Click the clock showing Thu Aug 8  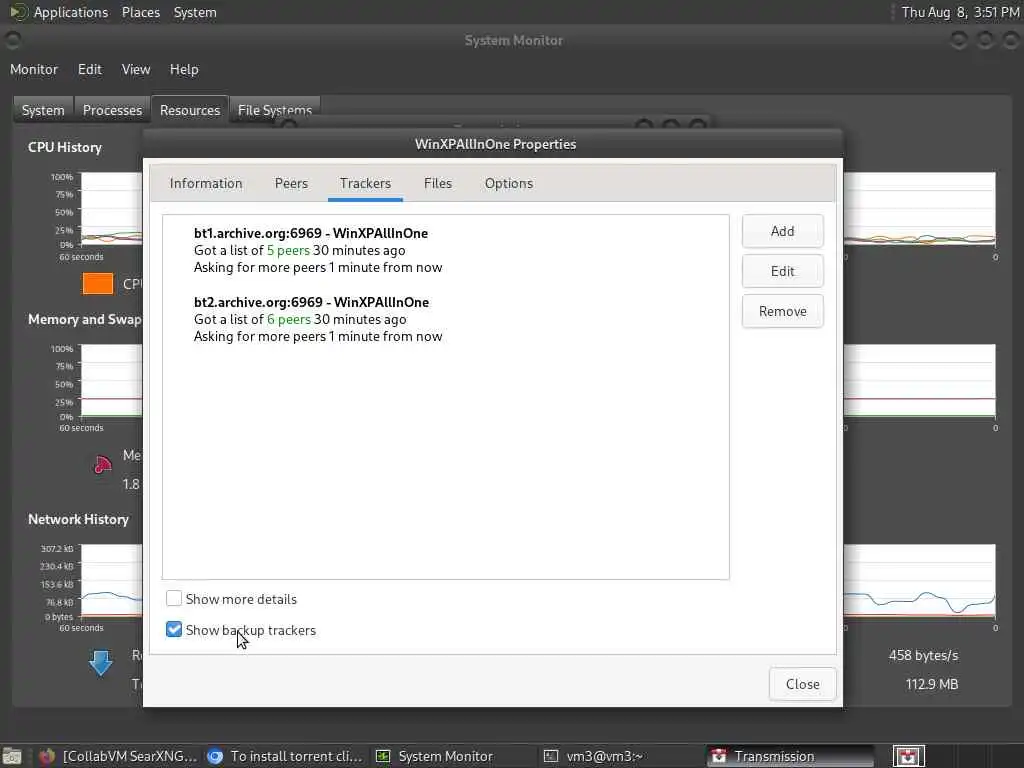click(960, 12)
